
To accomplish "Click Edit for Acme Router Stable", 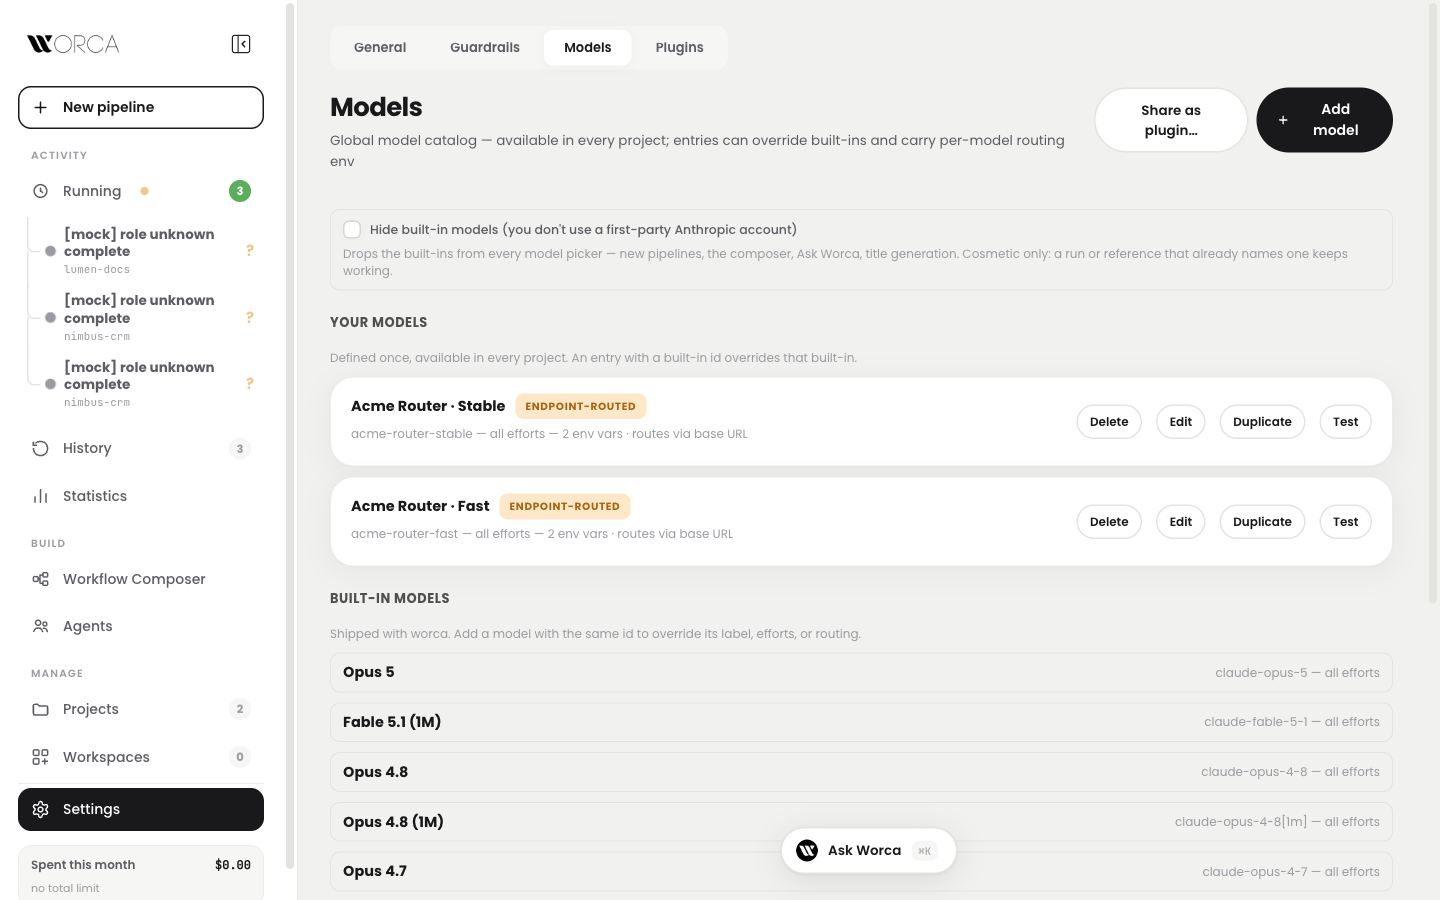I will pyautogui.click(x=1181, y=422).
